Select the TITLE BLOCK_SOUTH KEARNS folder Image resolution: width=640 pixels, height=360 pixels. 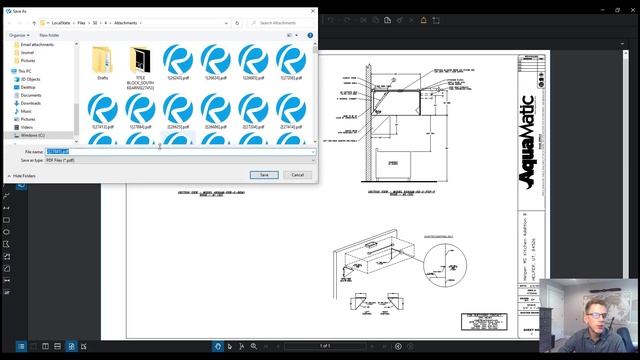[140, 68]
